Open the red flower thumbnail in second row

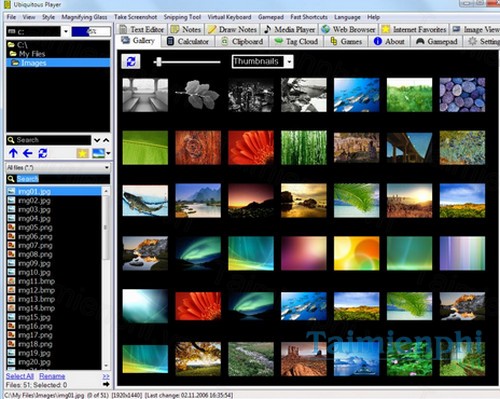tap(251, 148)
